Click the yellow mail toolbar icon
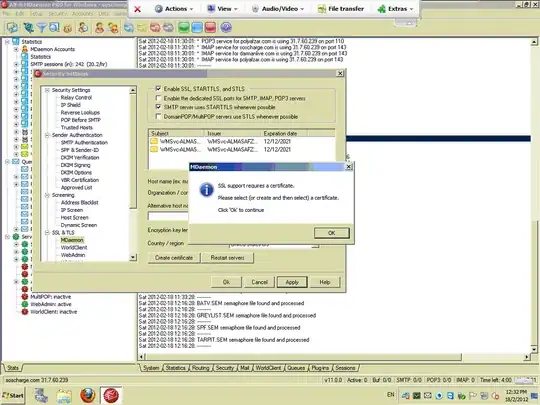 click(x=142, y=28)
